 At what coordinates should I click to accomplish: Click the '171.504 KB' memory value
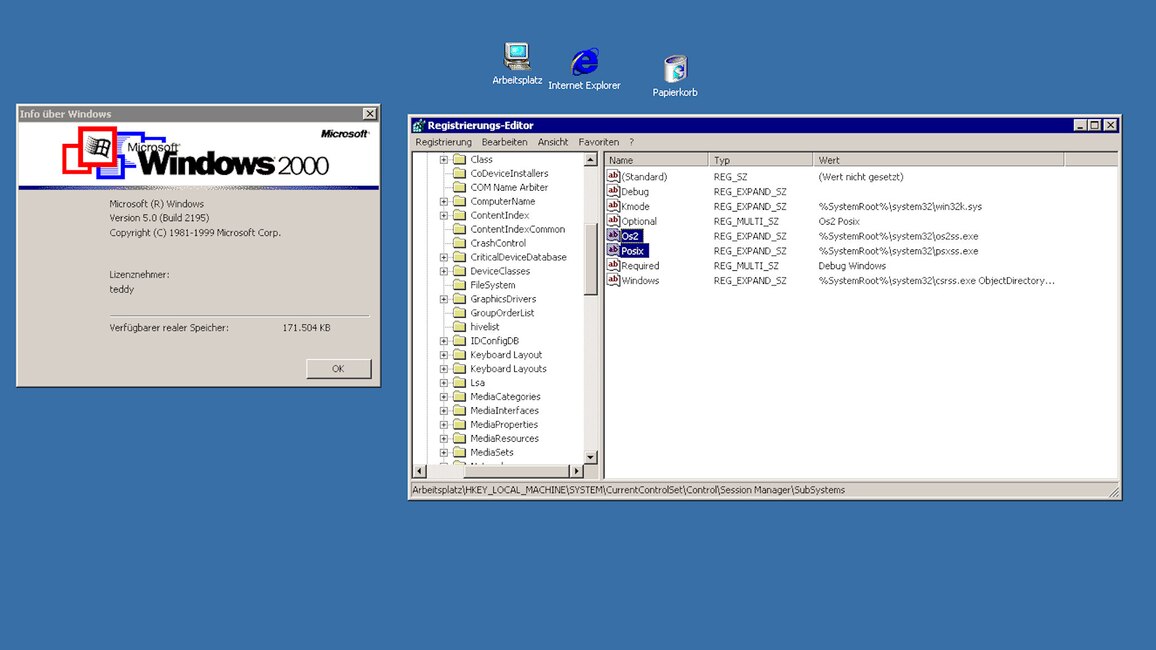tap(307, 328)
